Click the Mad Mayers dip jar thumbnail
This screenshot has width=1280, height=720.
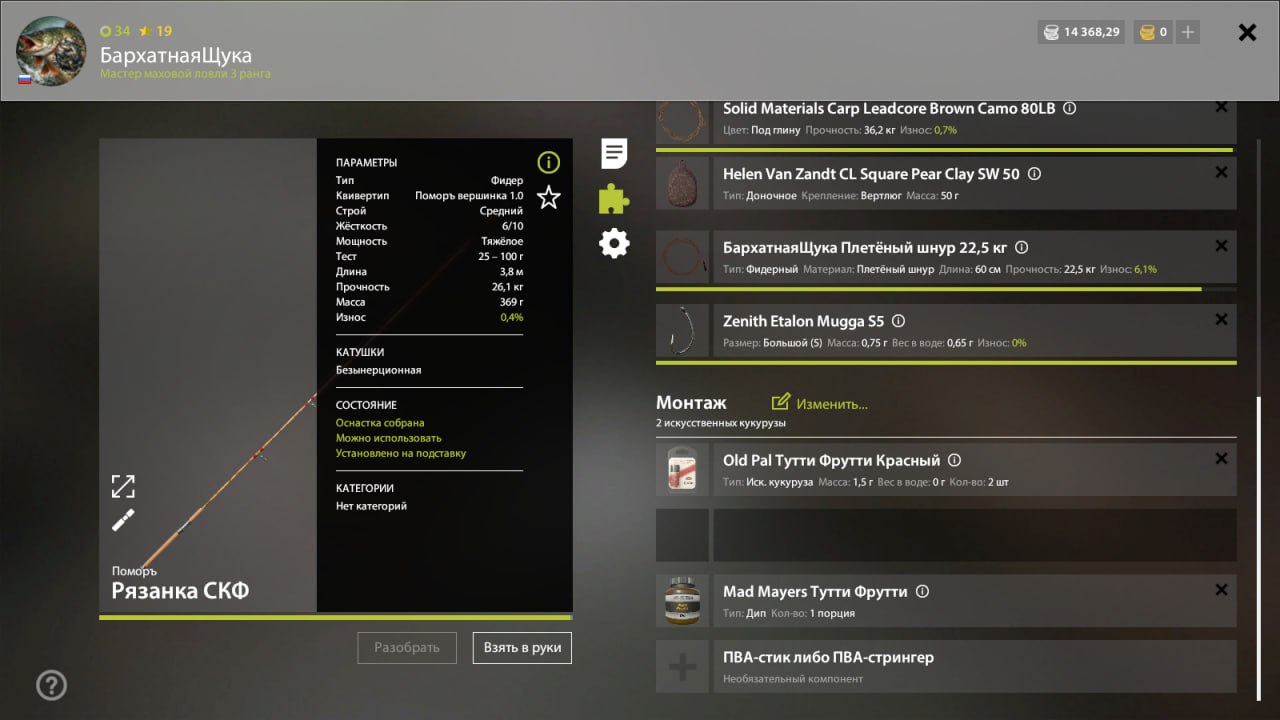(x=682, y=600)
